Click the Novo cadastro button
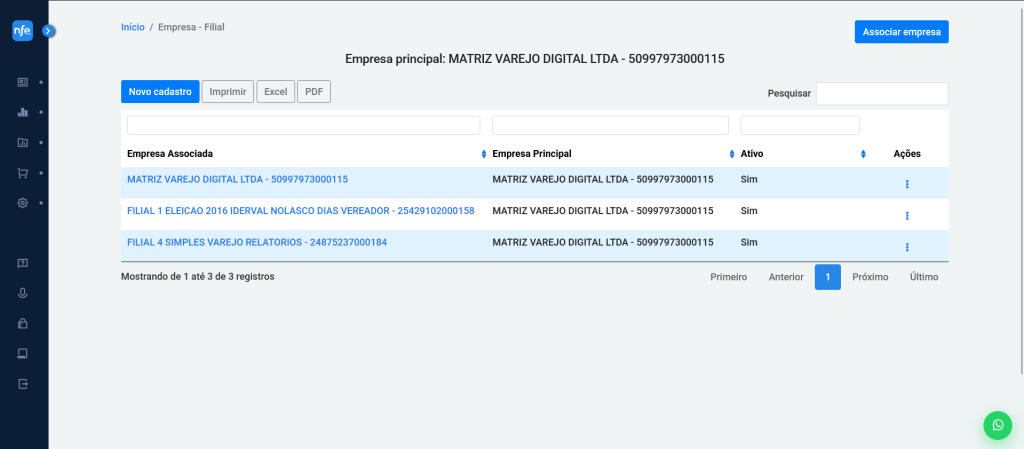This screenshot has width=1024, height=449. pyautogui.click(x=160, y=92)
